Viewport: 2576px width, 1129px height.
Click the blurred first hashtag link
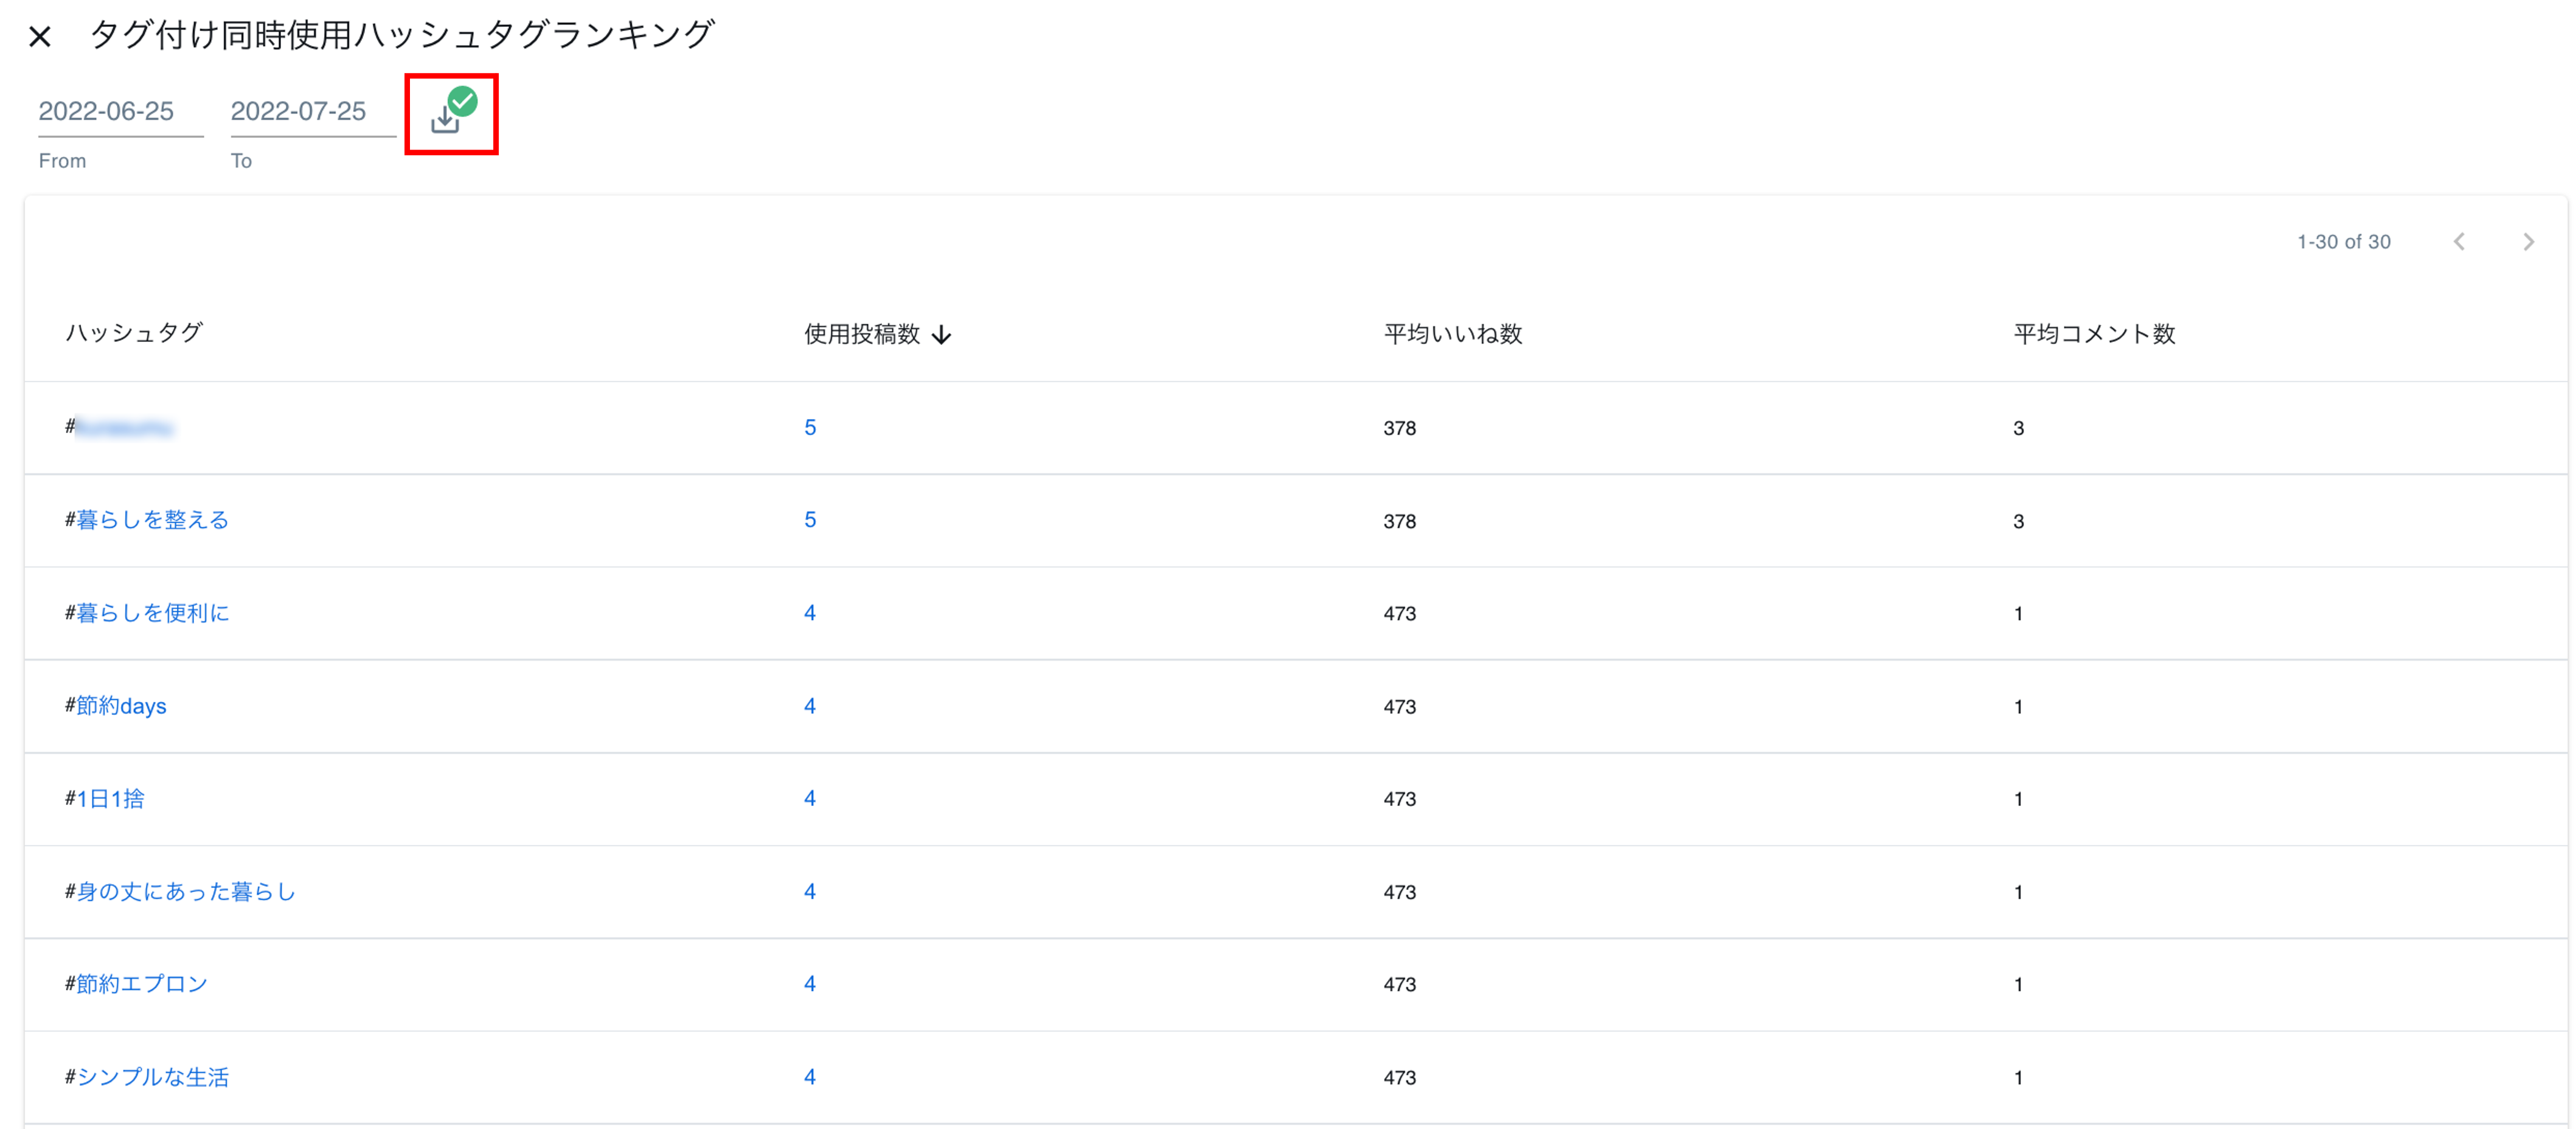[x=124, y=428]
